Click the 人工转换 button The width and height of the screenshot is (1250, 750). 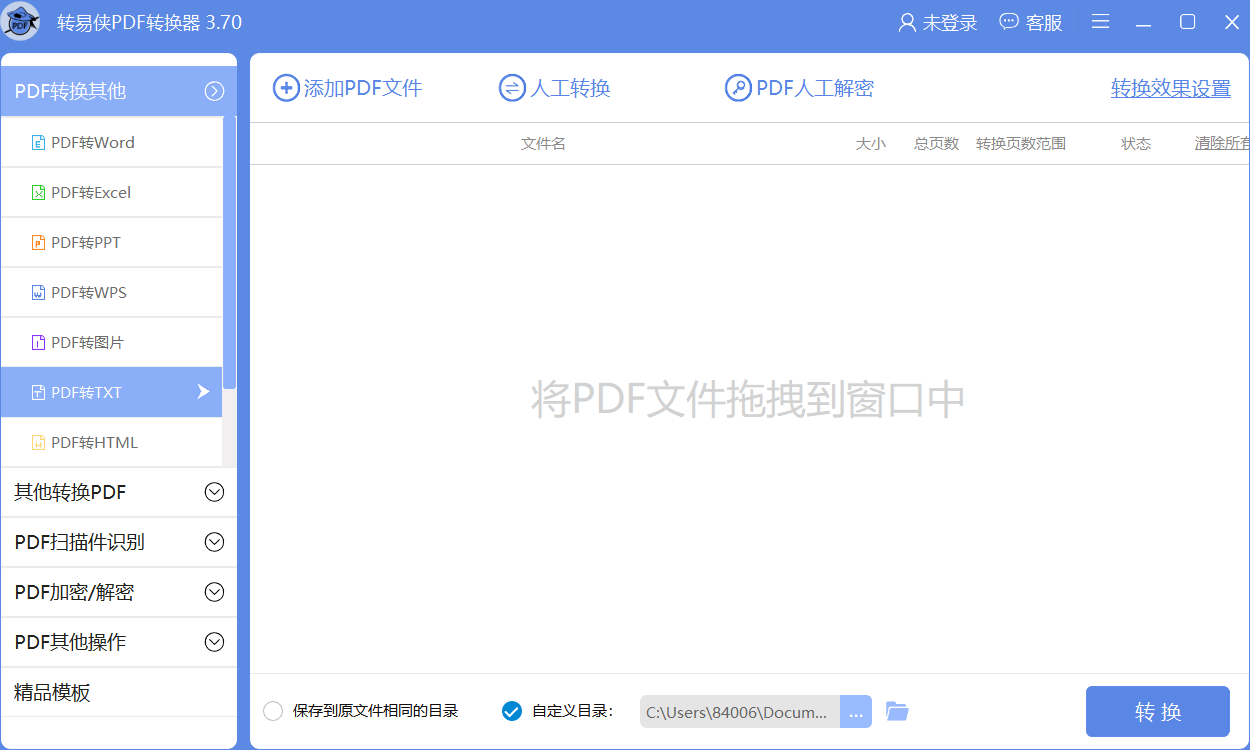[555, 88]
